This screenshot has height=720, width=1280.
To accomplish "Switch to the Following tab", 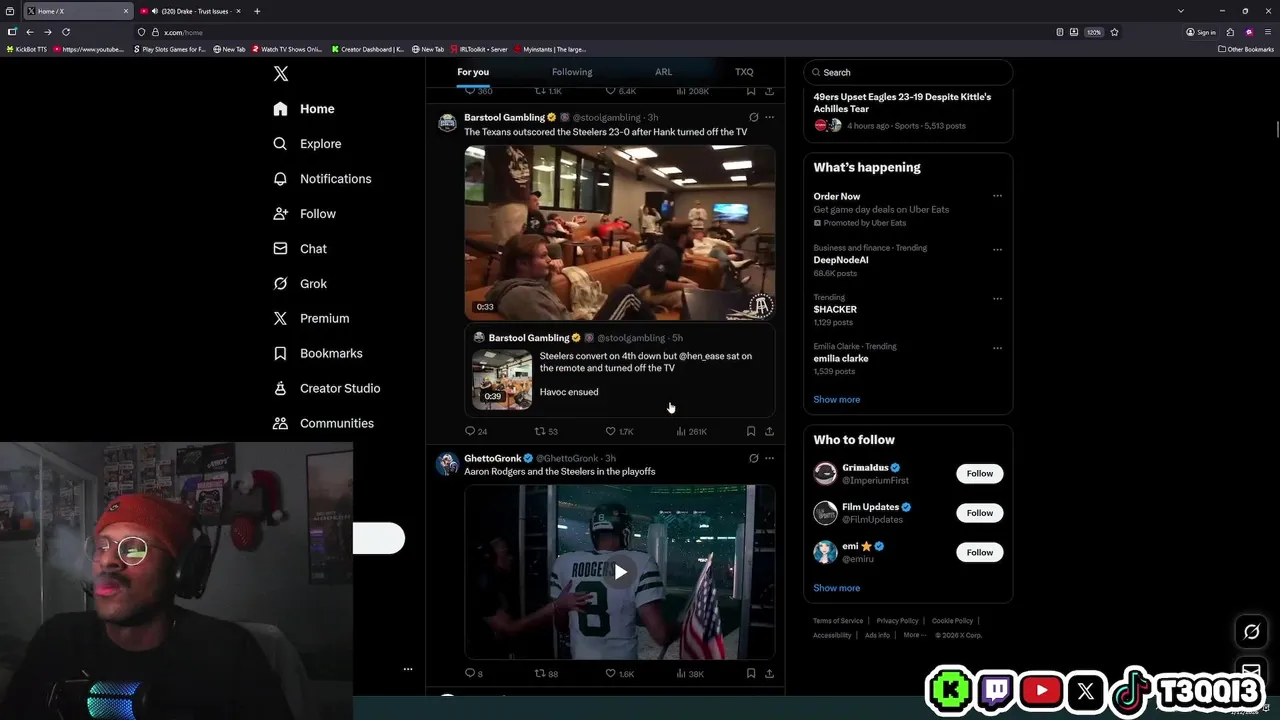I will (572, 72).
